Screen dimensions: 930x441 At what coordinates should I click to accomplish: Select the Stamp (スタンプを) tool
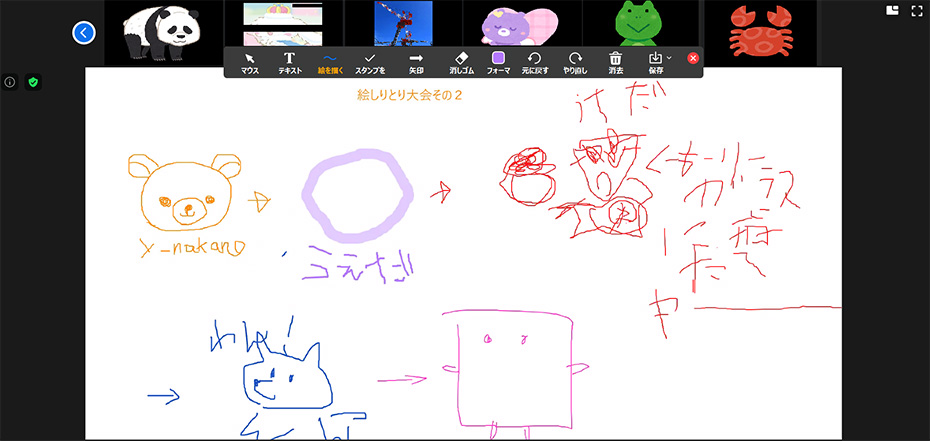click(x=370, y=63)
